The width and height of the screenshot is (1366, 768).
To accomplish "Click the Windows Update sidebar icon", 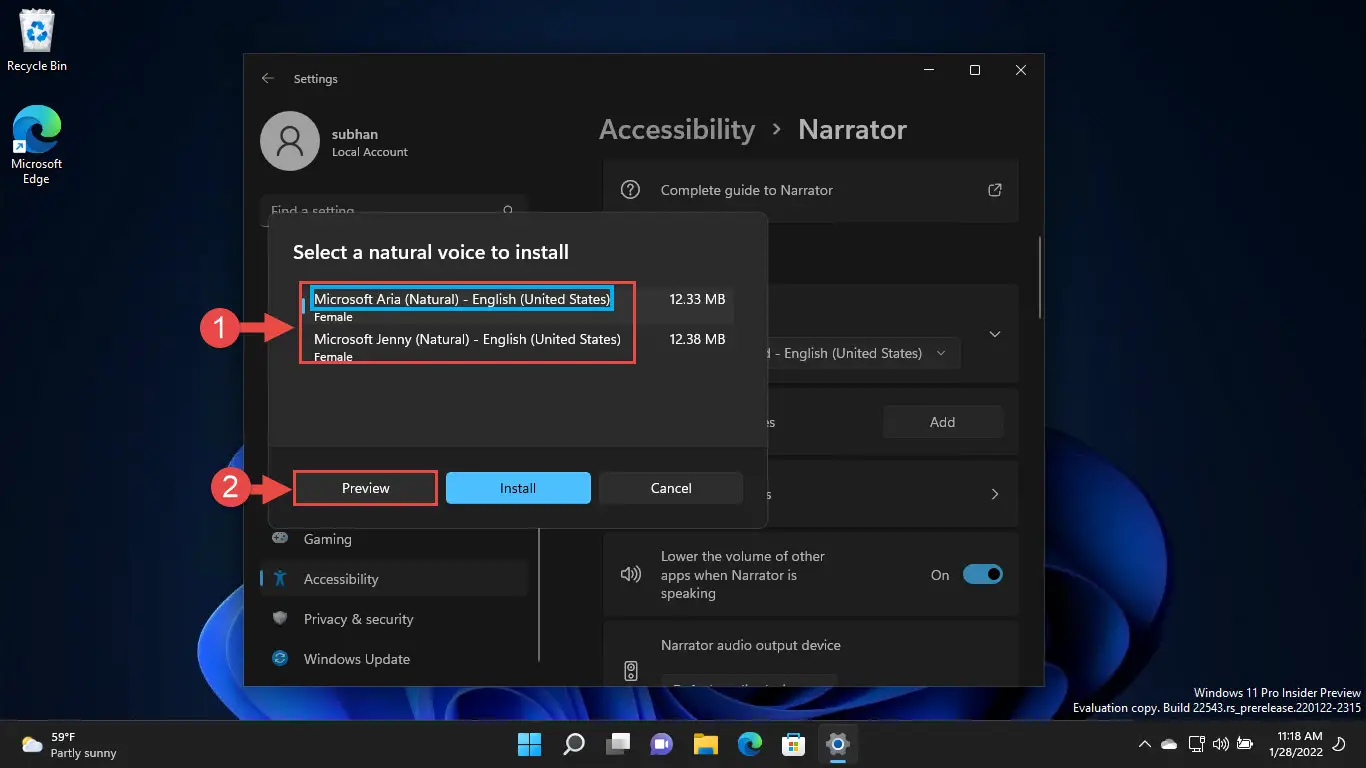I will (x=281, y=659).
